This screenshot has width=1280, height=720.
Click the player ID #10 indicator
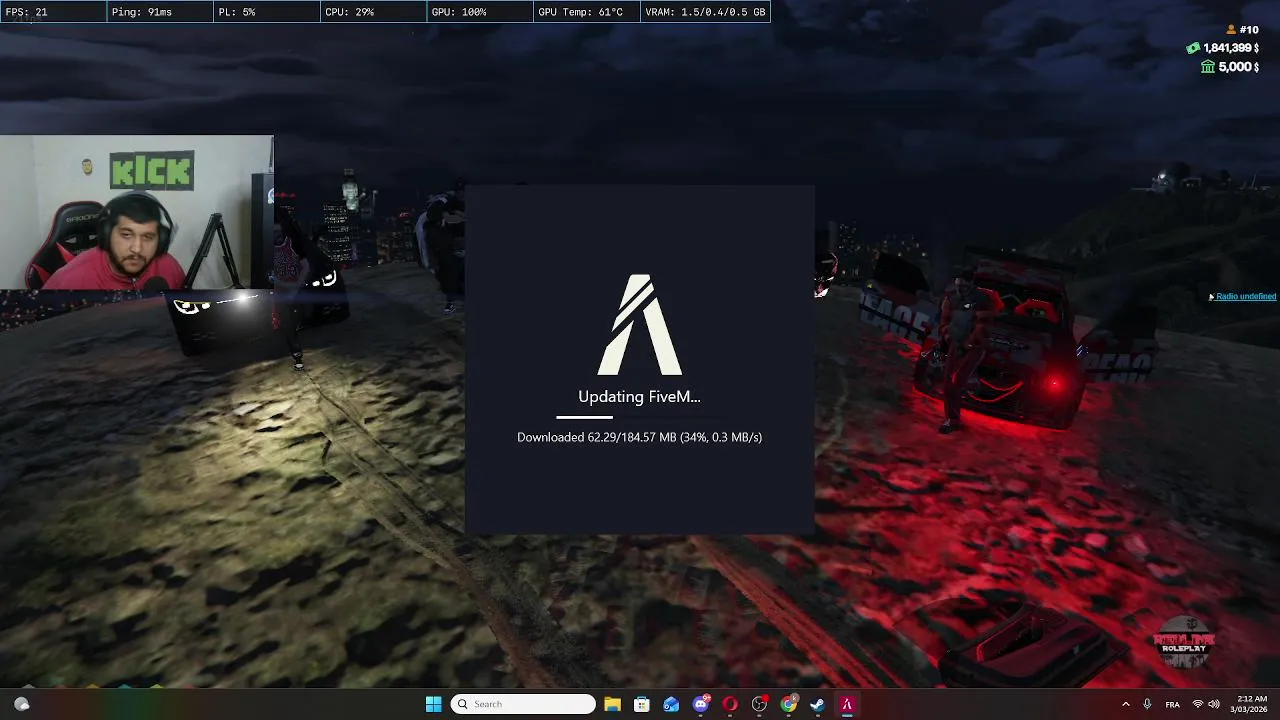coord(1249,30)
